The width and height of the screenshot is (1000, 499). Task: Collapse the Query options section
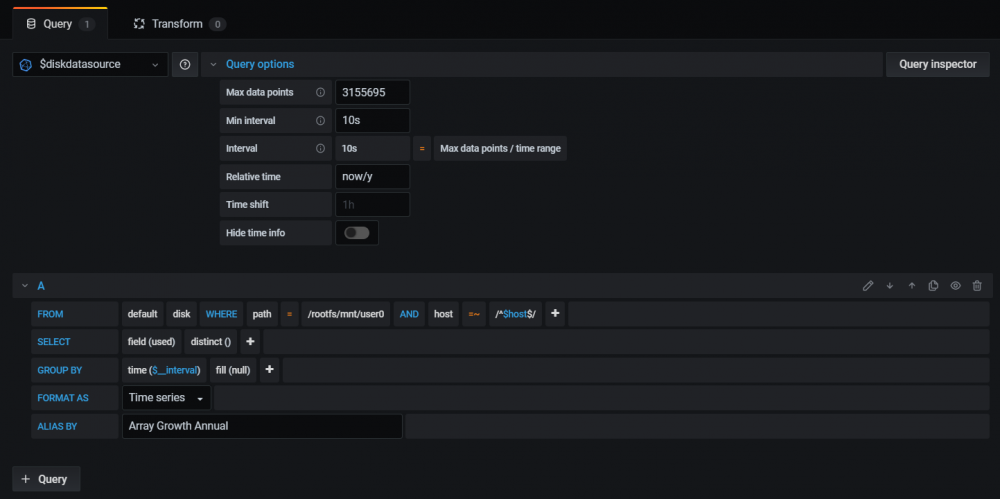pyautogui.click(x=214, y=64)
